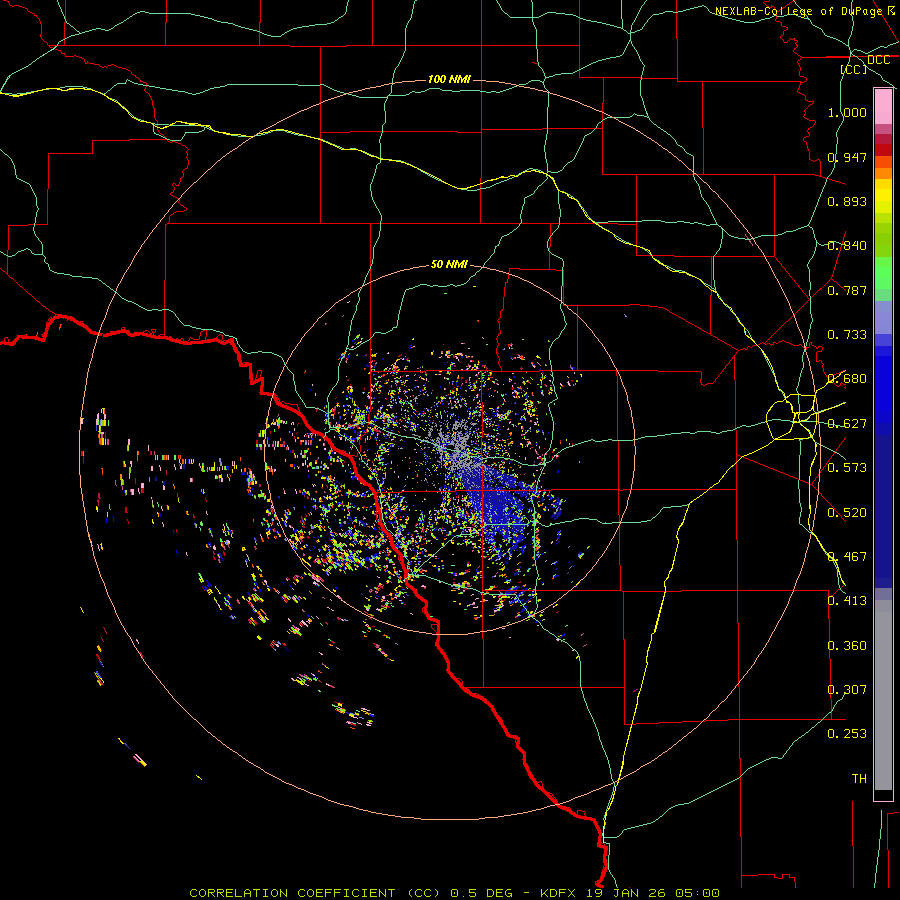Click the 0.413 legend value
The image size is (900, 900).
click(x=847, y=601)
